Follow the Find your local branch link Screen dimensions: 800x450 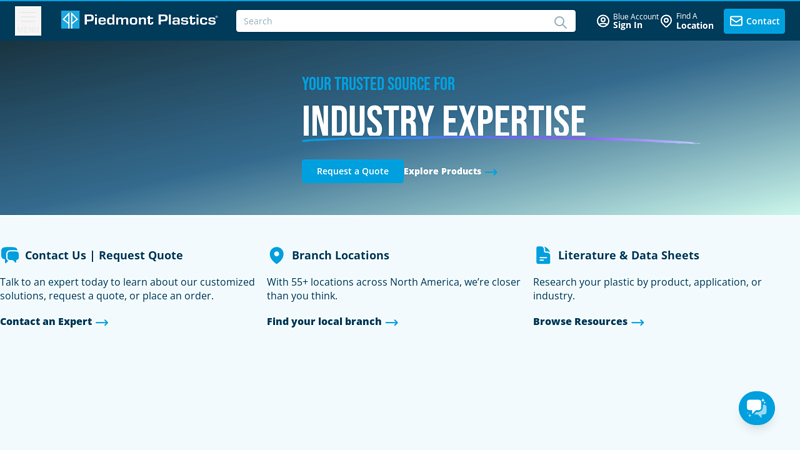(x=332, y=321)
